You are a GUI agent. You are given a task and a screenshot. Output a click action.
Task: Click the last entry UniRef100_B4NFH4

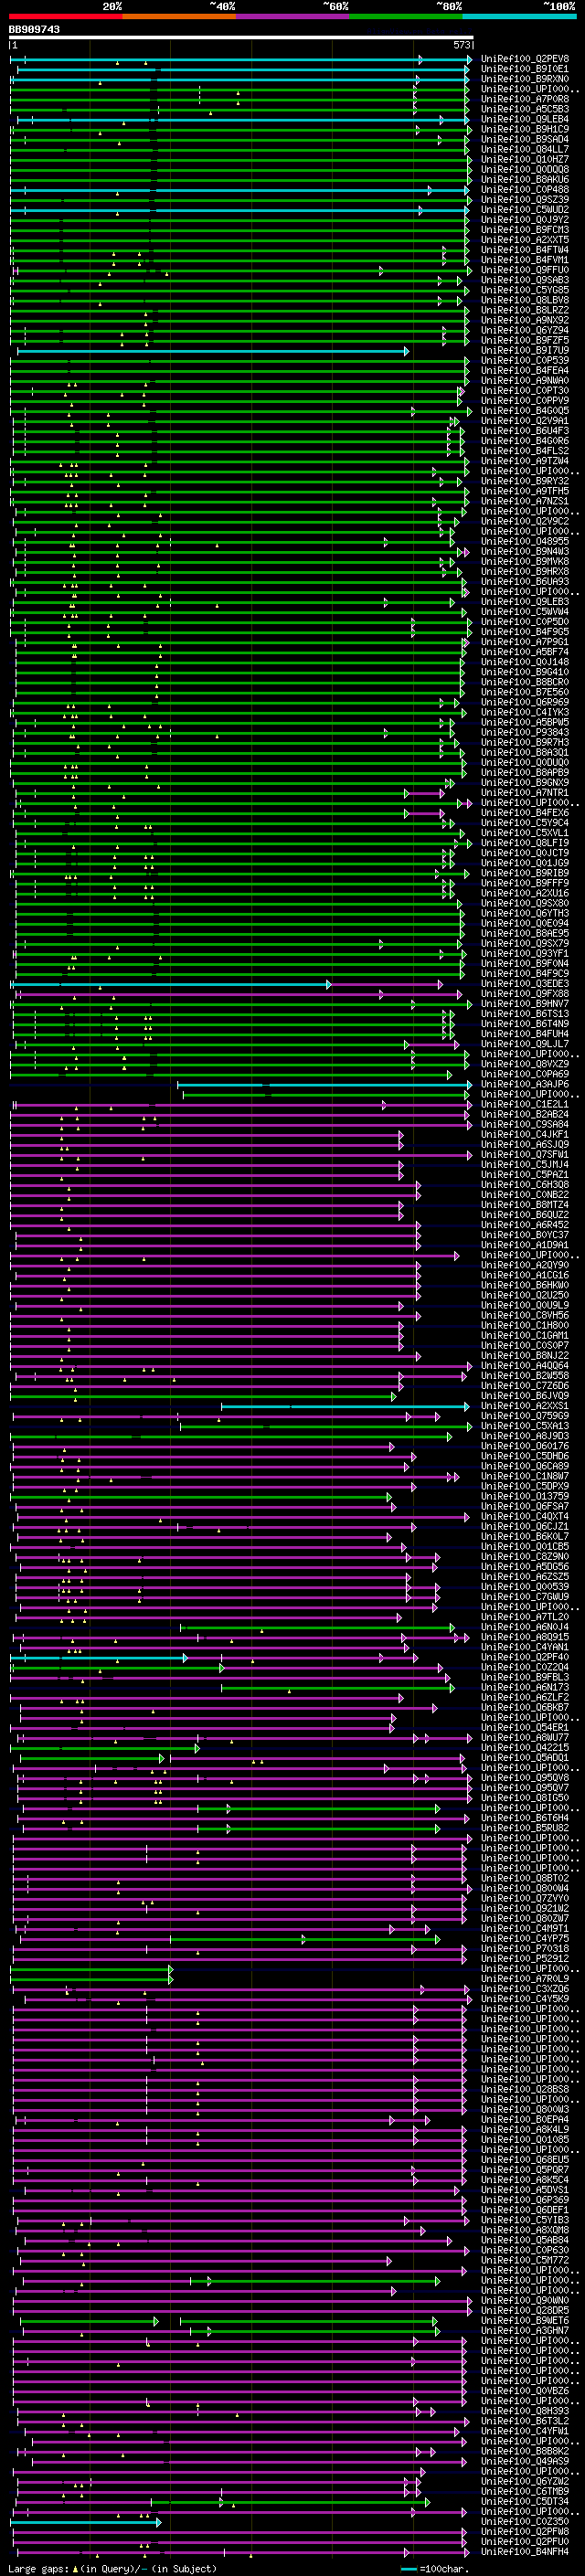click(525, 2552)
